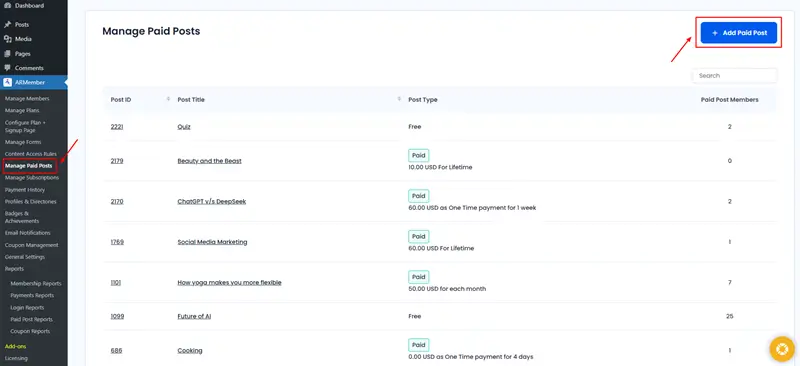This screenshot has height=366, width=800.
Task: Click the Post Type column header
Action: coord(423,100)
